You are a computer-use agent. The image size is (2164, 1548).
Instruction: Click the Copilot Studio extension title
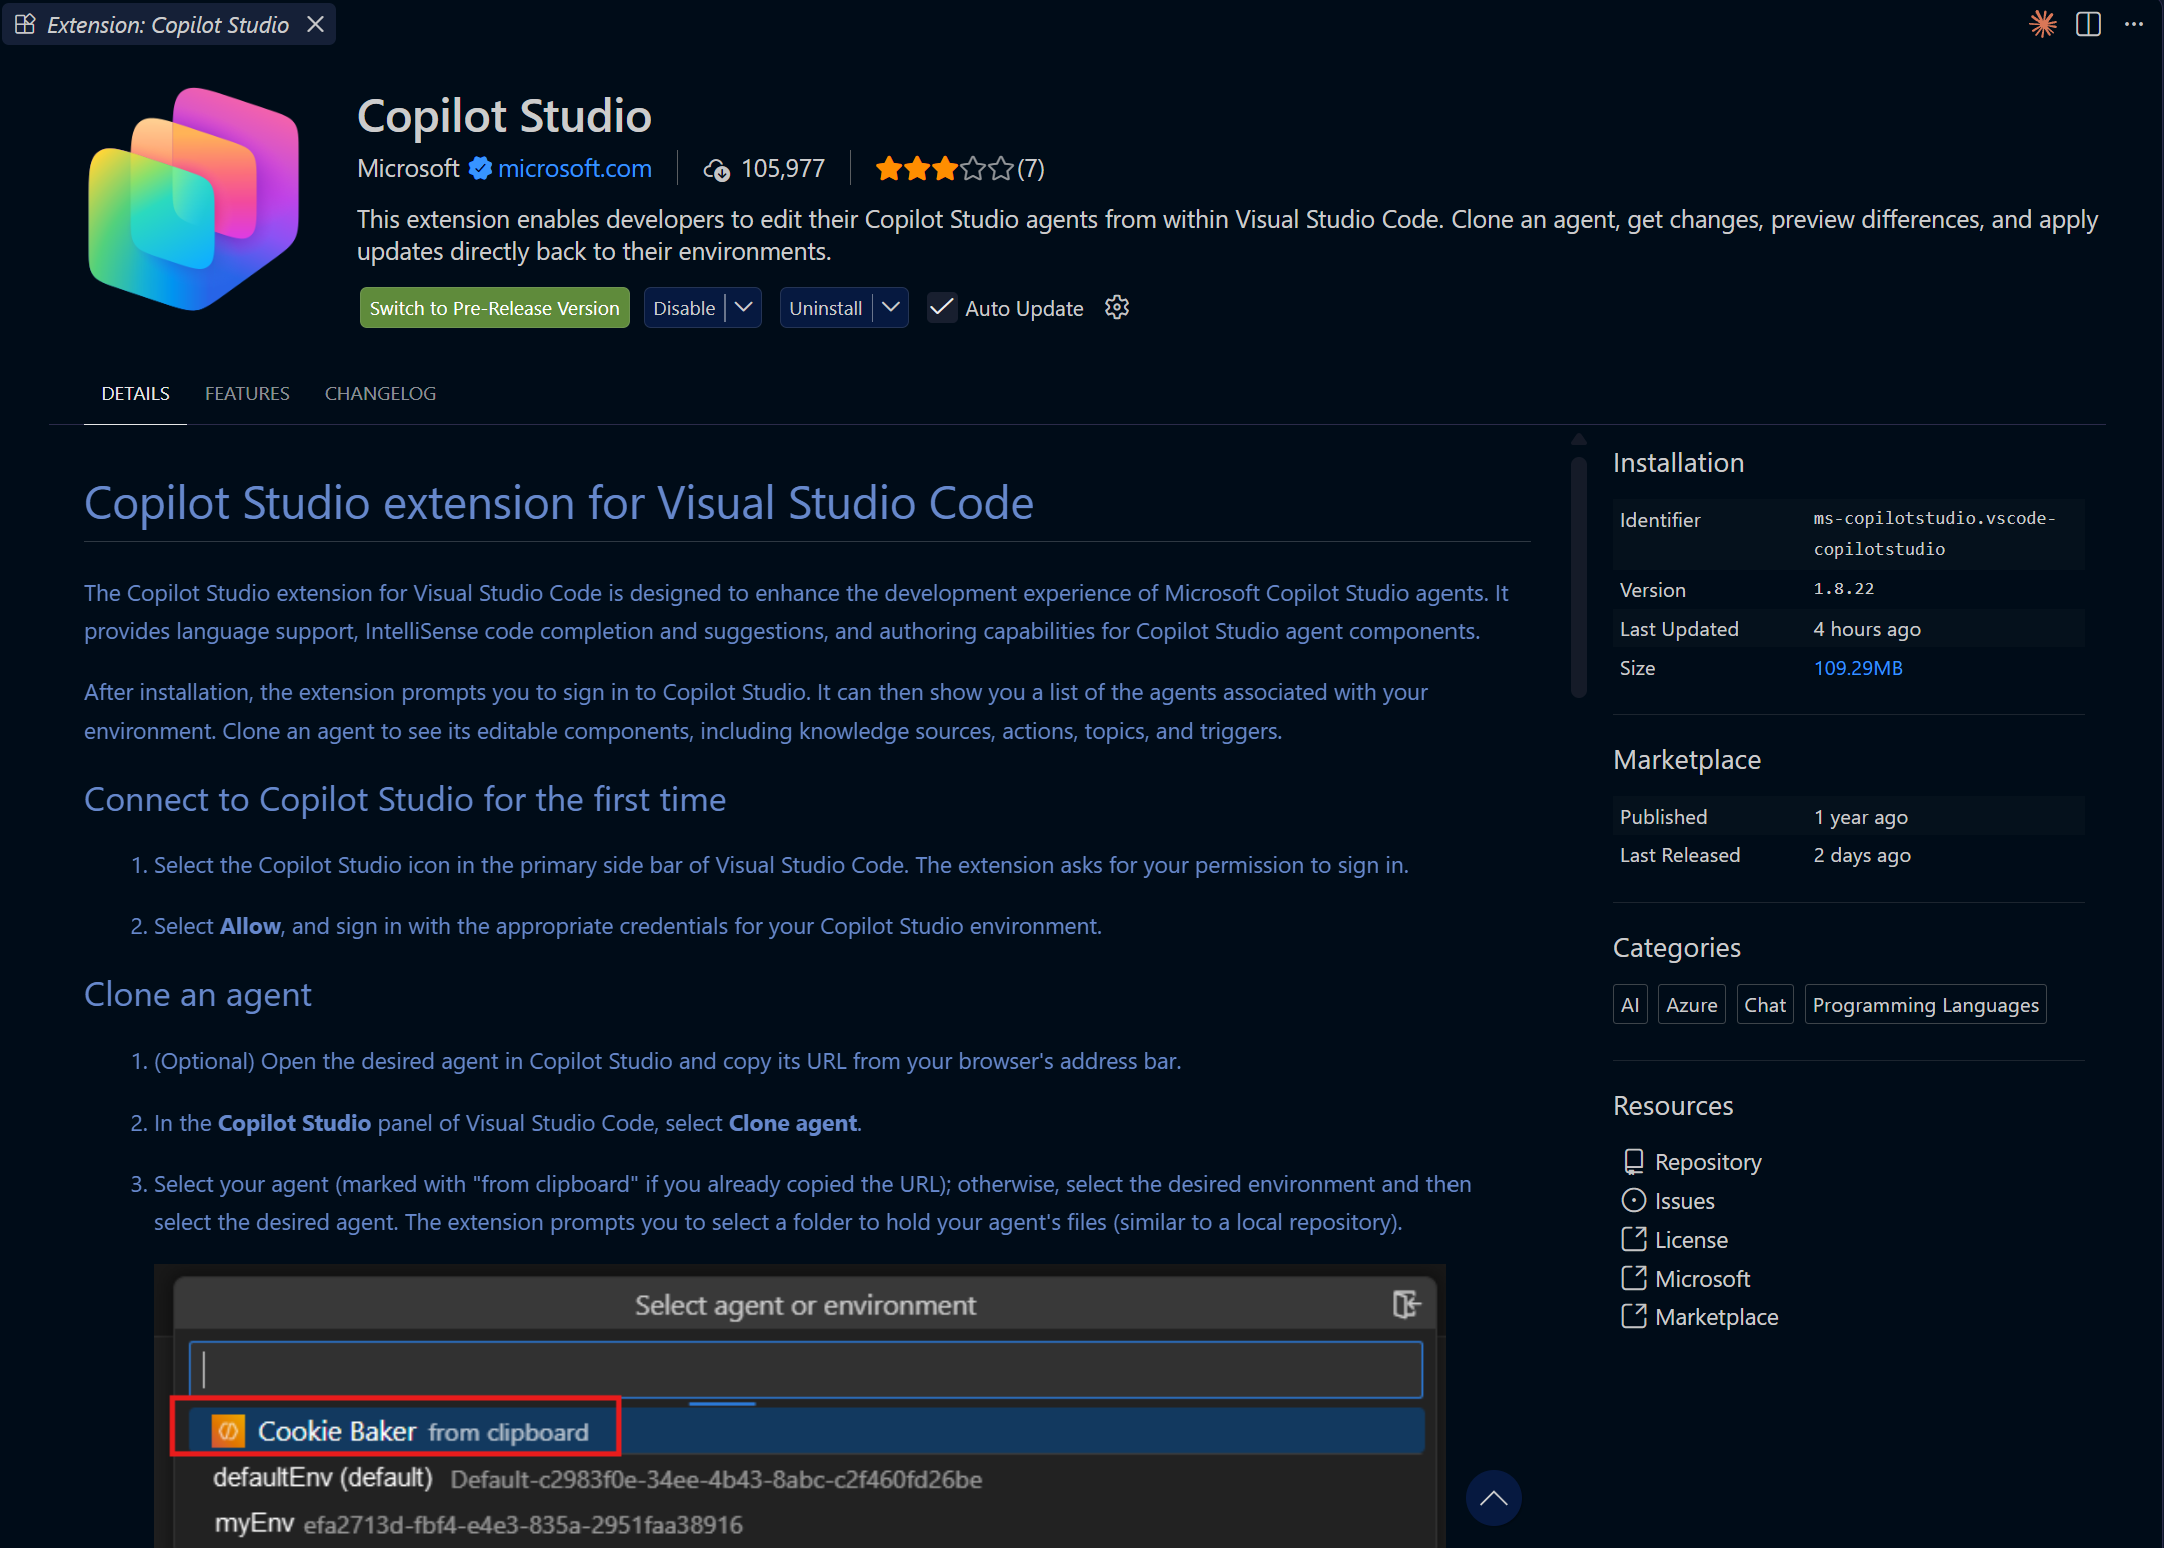(x=504, y=116)
